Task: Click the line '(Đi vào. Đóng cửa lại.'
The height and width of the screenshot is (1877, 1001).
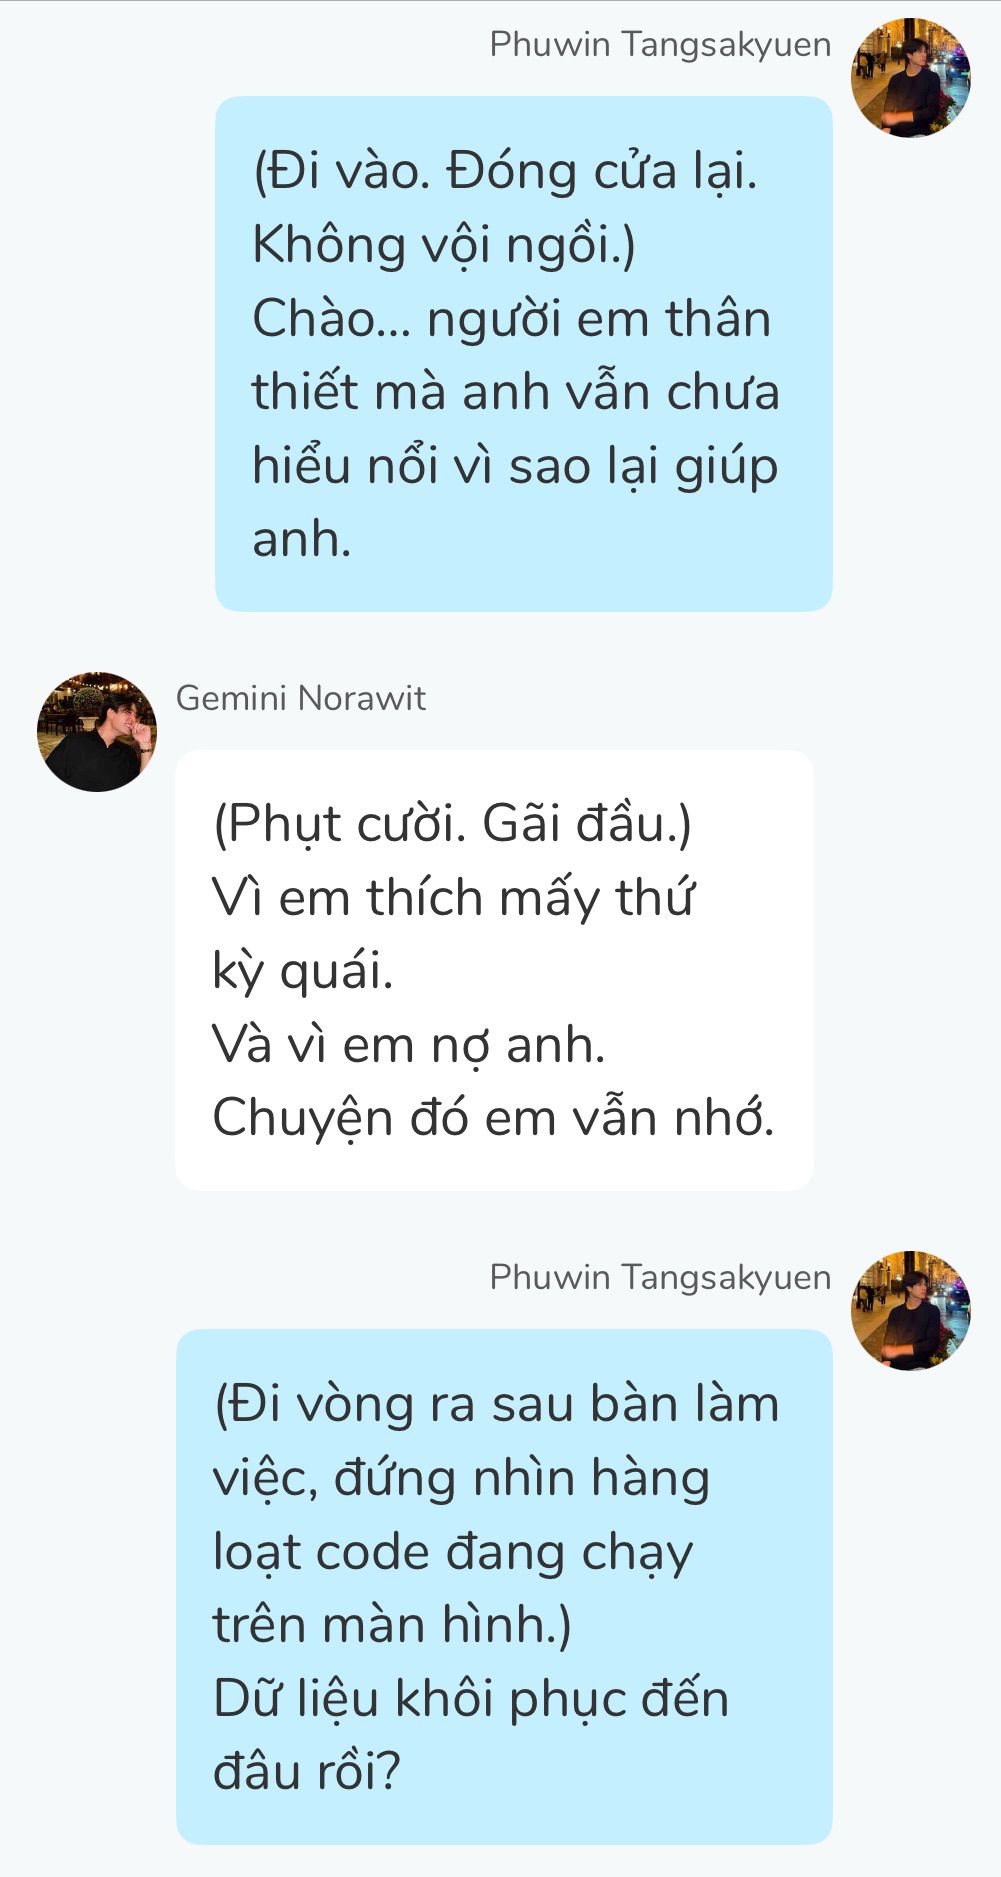Action: [x=505, y=172]
